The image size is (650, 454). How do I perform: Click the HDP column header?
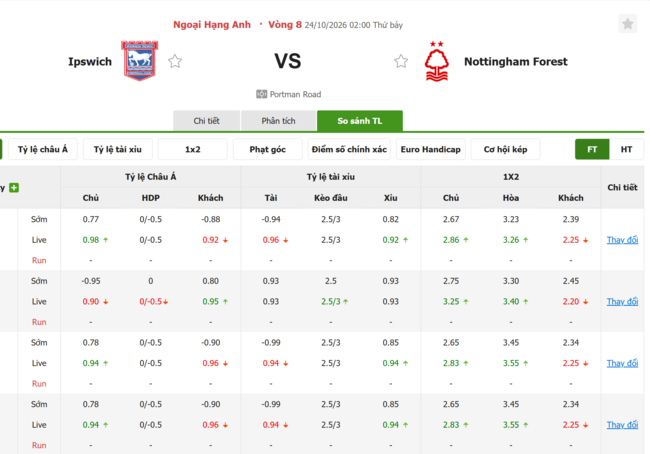[150, 198]
